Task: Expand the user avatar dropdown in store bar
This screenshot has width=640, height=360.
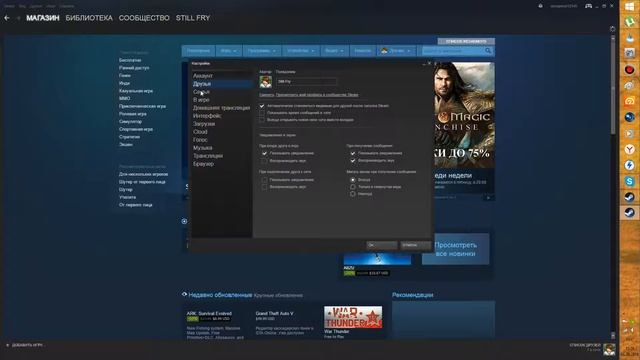Action: click(396, 51)
